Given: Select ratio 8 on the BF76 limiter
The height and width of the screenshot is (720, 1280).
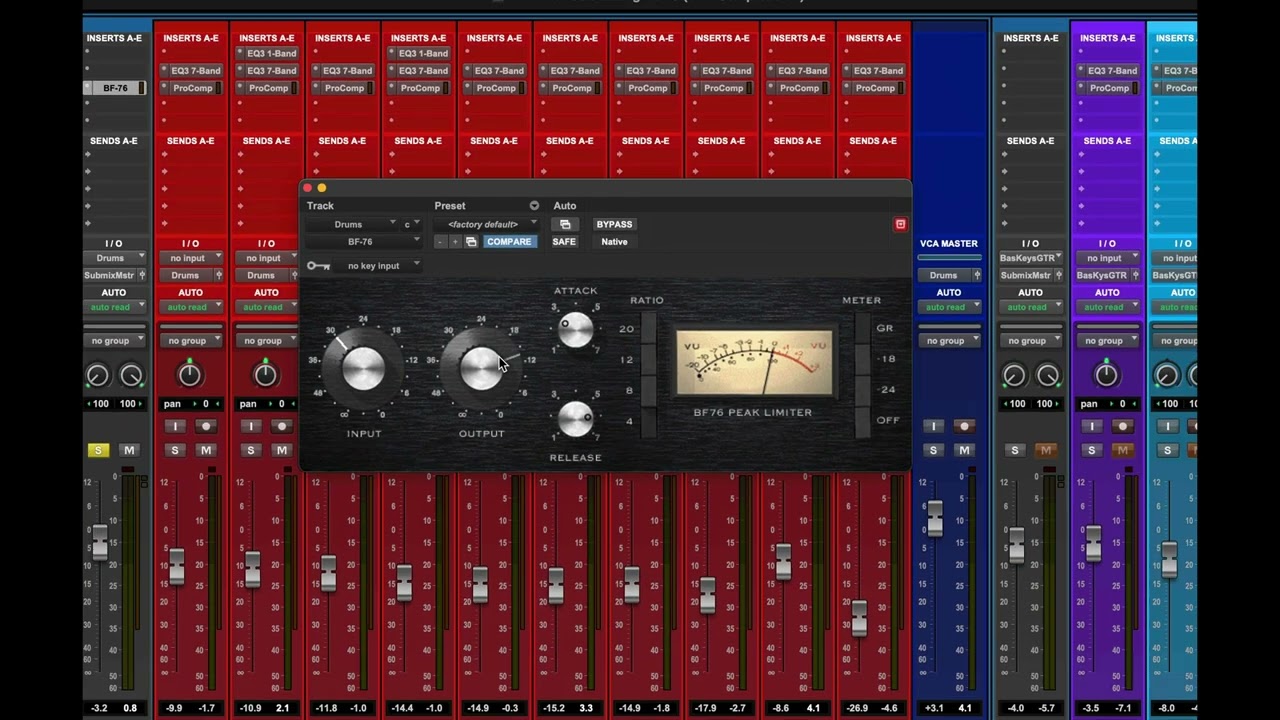Looking at the screenshot, I should [x=648, y=390].
